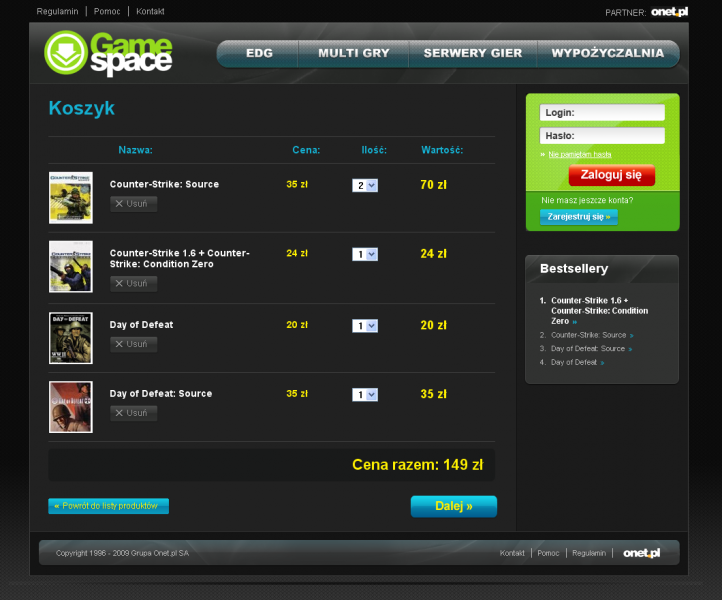Screen dimensions: 722x600
Task: Open the MULTI GRY tab
Action: [x=356, y=53]
